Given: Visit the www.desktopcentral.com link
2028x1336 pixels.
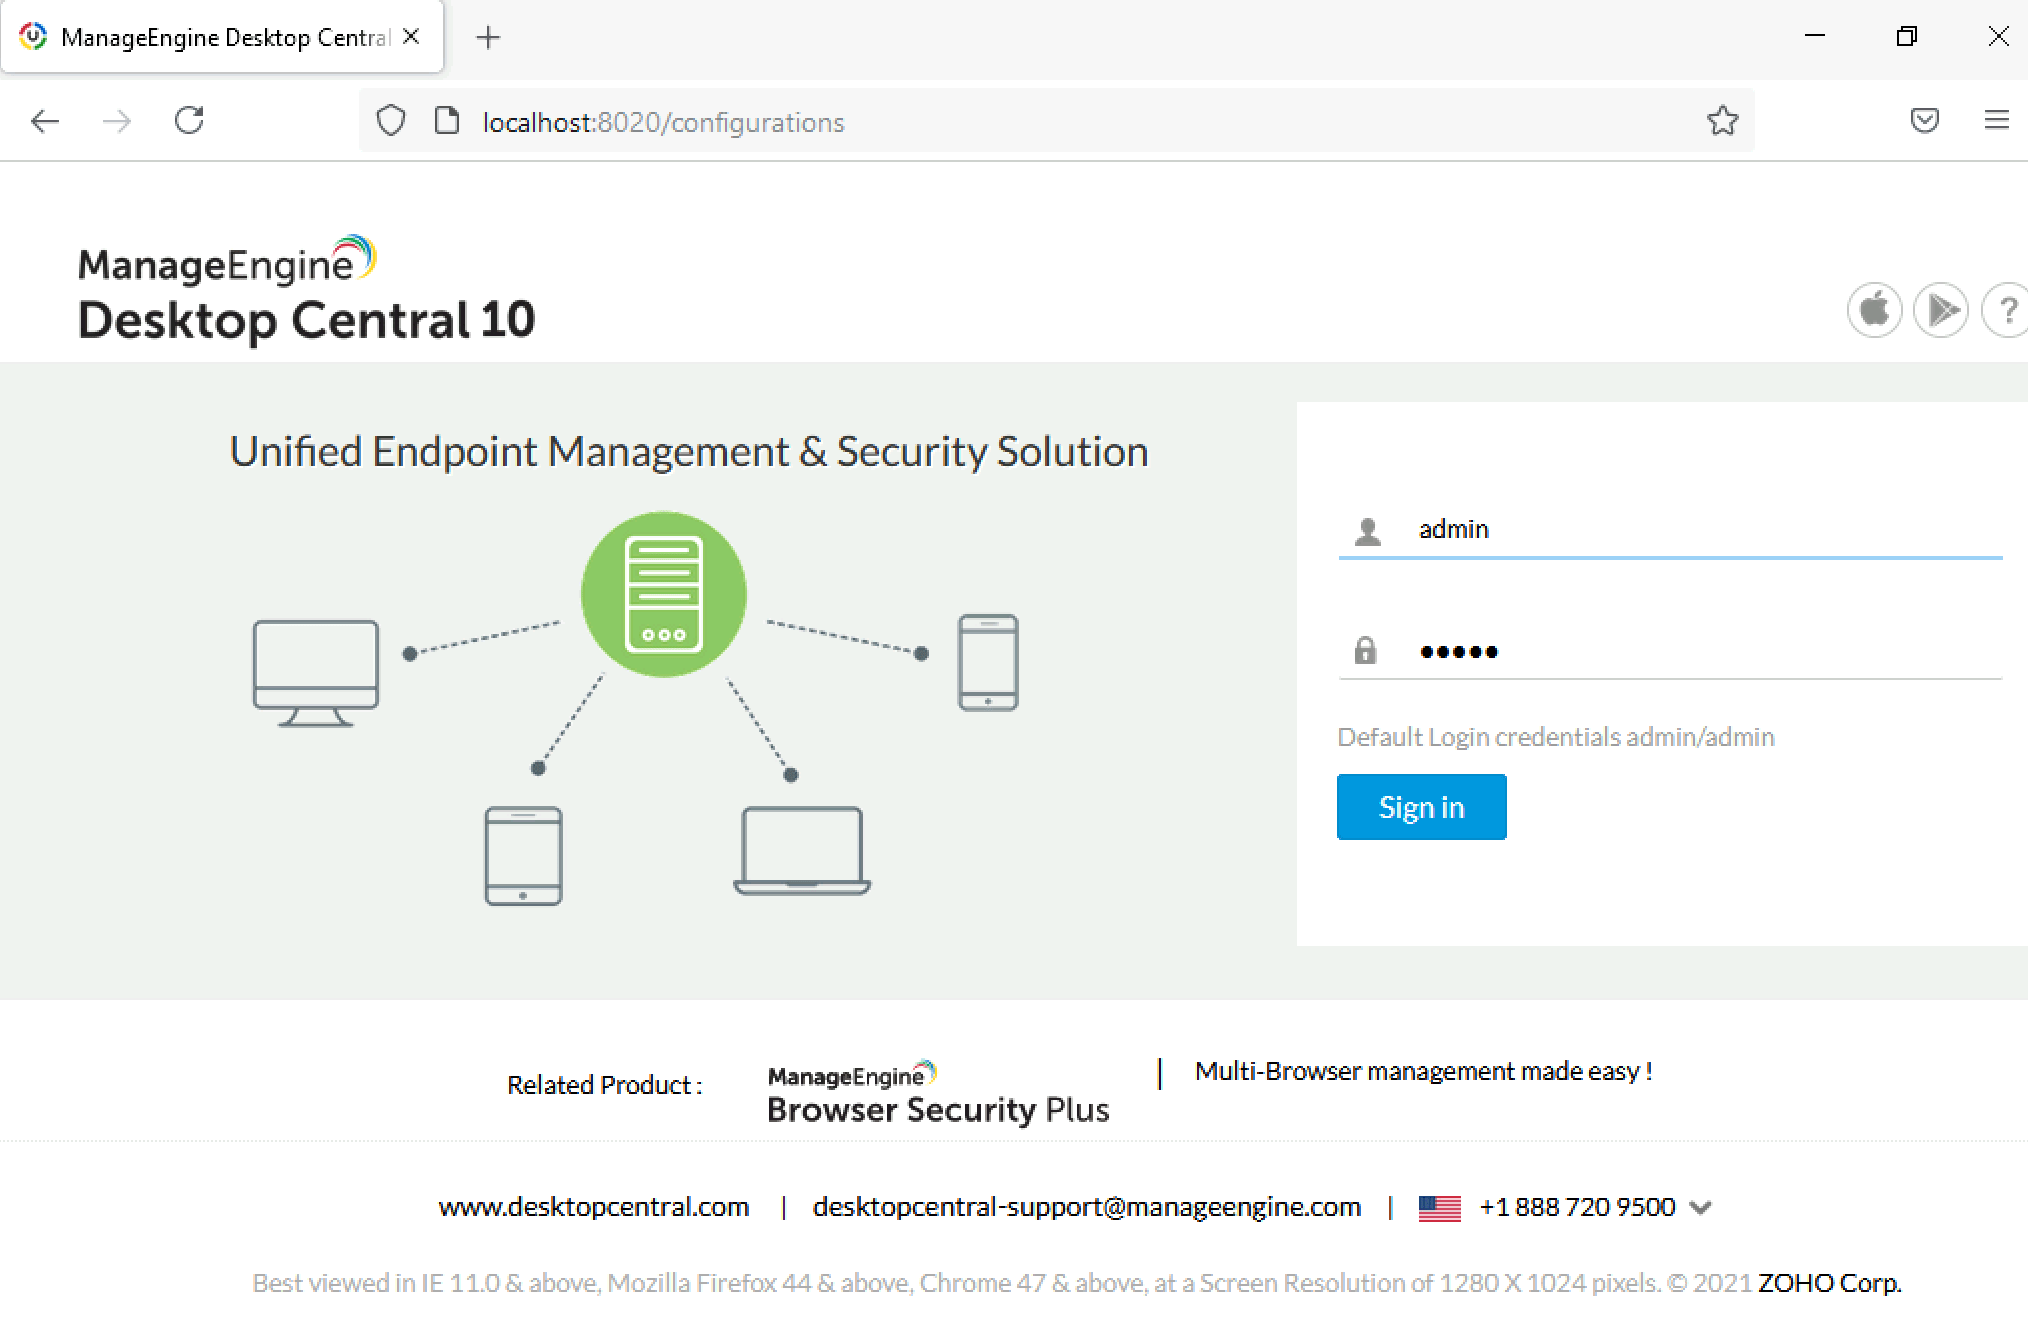Looking at the screenshot, I should coord(594,1207).
